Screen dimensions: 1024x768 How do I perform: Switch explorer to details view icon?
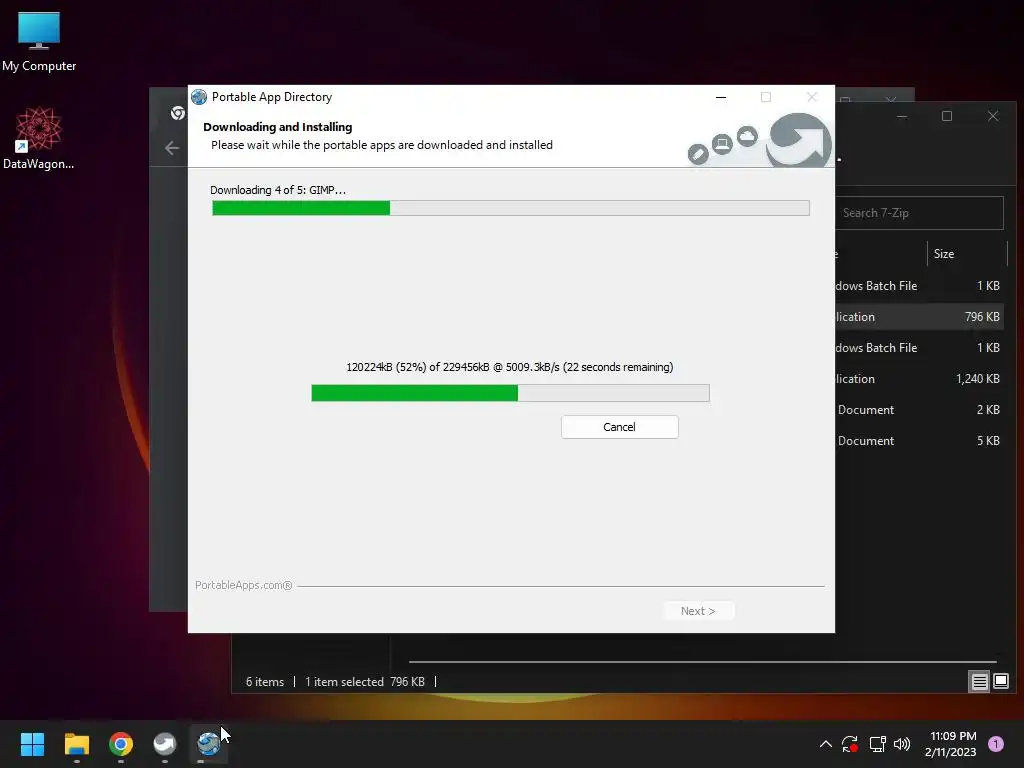(x=980, y=682)
